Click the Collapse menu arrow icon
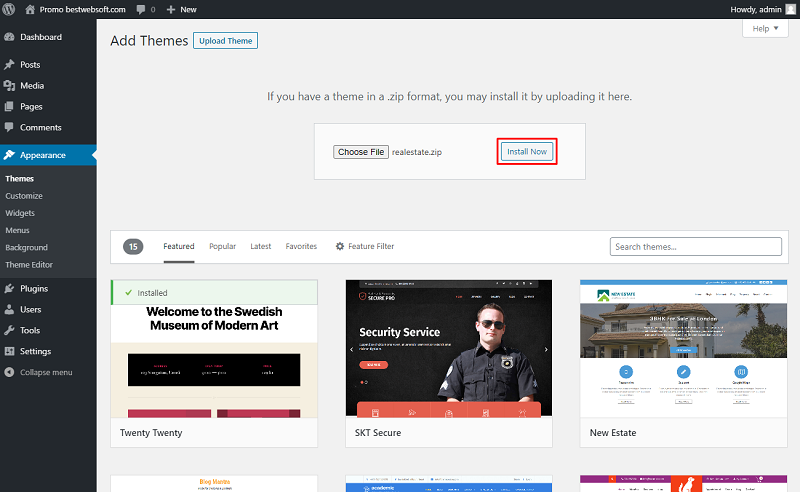 point(9,372)
